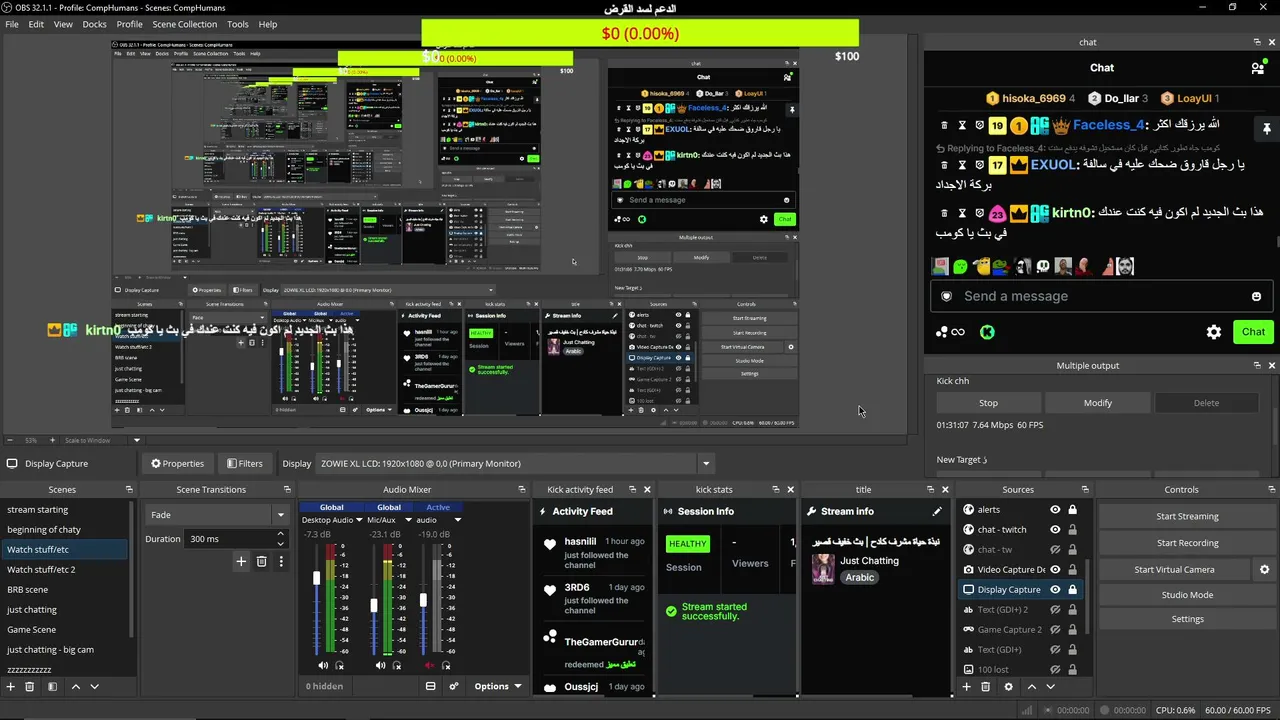Hide the Video Capture Device source
The height and width of the screenshot is (720, 1280).
(x=1054, y=570)
